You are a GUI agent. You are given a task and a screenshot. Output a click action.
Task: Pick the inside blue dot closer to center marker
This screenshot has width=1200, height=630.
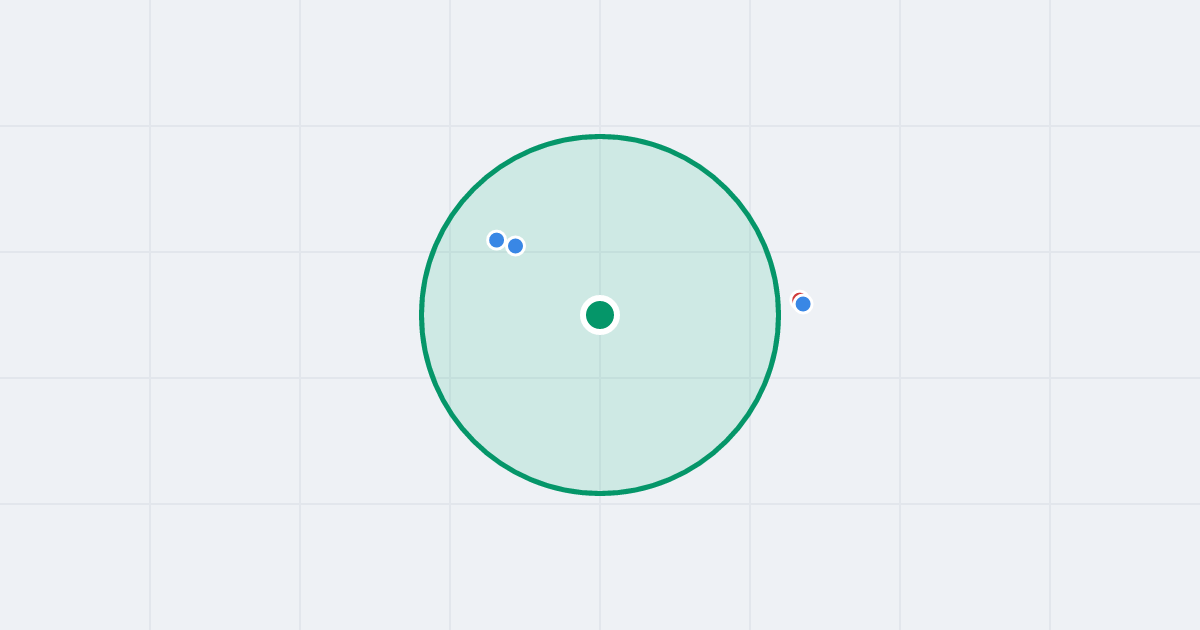click(x=515, y=246)
